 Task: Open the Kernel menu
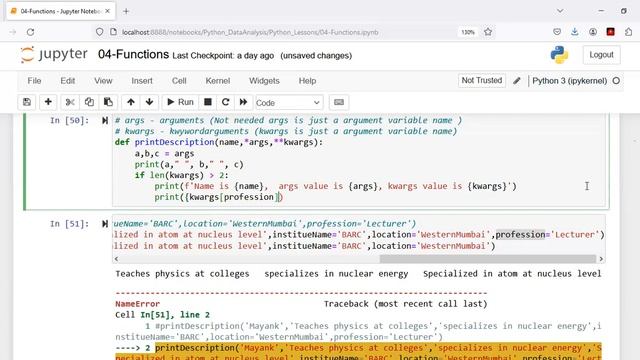[218, 81]
